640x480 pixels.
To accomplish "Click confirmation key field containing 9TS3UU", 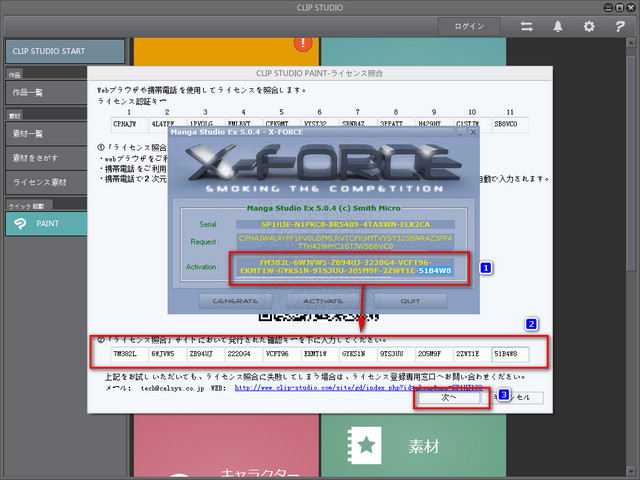I will click(396, 354).
